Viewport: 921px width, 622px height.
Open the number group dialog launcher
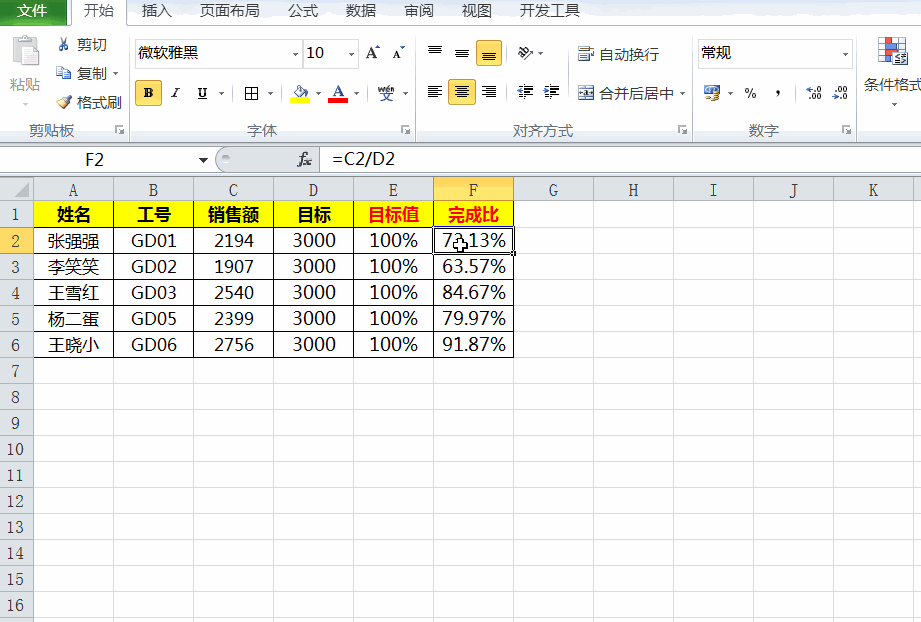846,130
